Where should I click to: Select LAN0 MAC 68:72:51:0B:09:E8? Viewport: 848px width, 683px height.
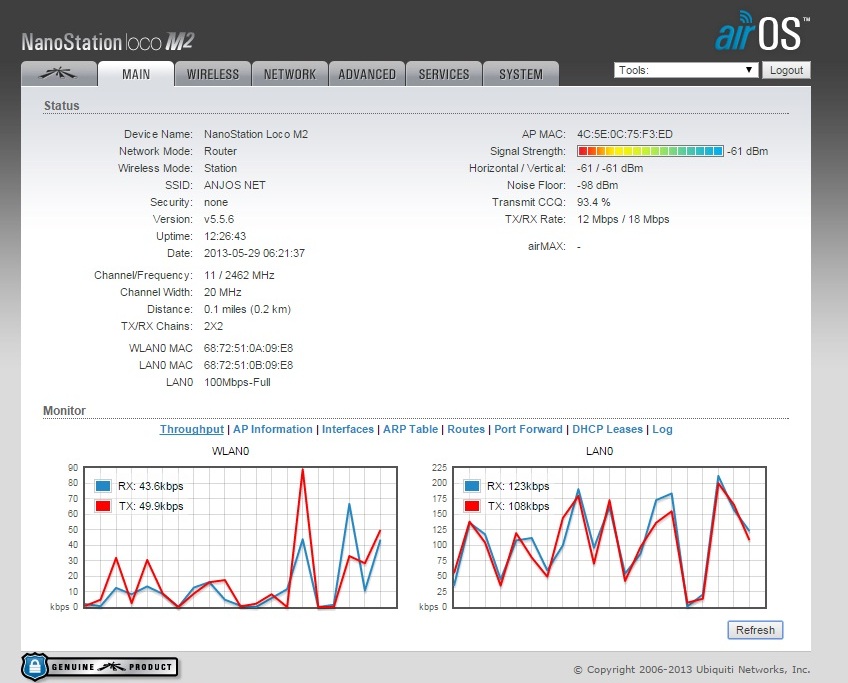click(x=248, y=365)
